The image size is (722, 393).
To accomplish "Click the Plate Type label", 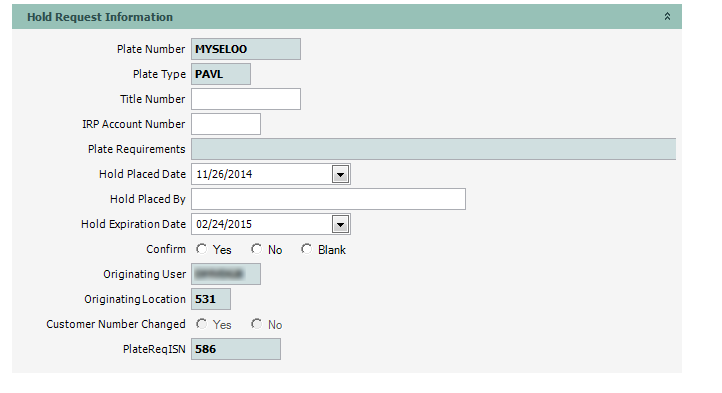I will coord(159,74).
